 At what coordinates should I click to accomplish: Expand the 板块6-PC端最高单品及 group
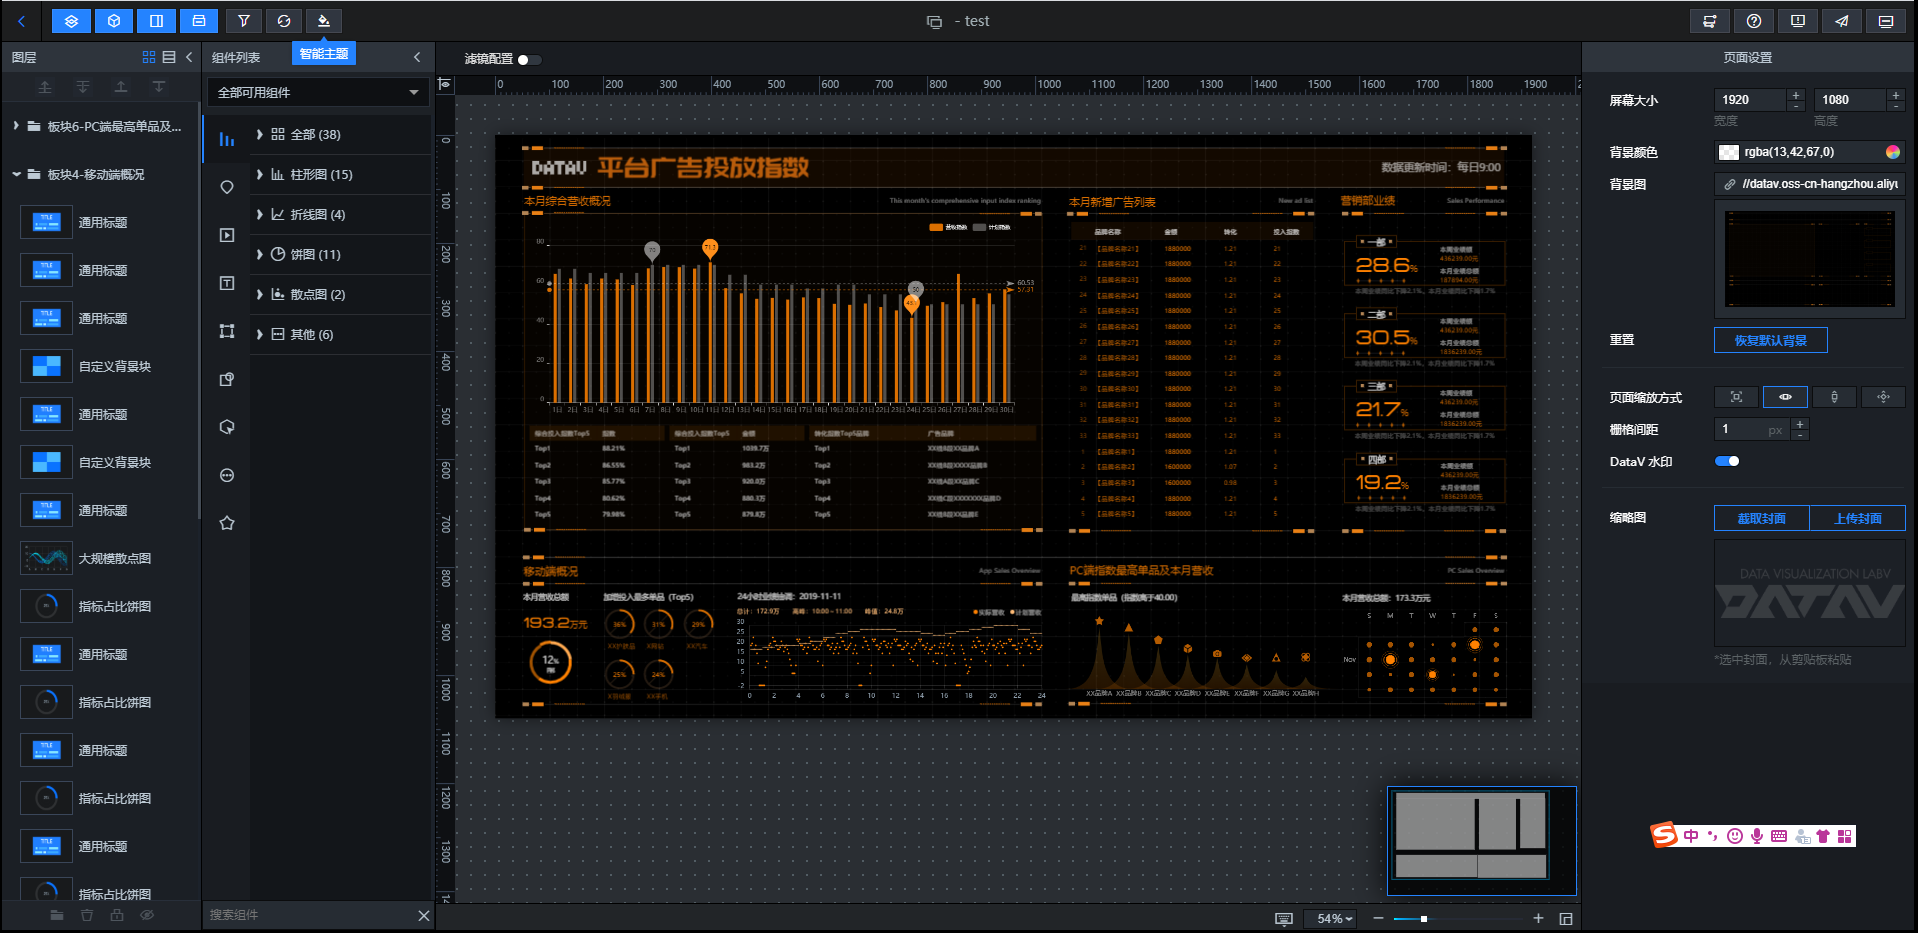coord(16,126)
